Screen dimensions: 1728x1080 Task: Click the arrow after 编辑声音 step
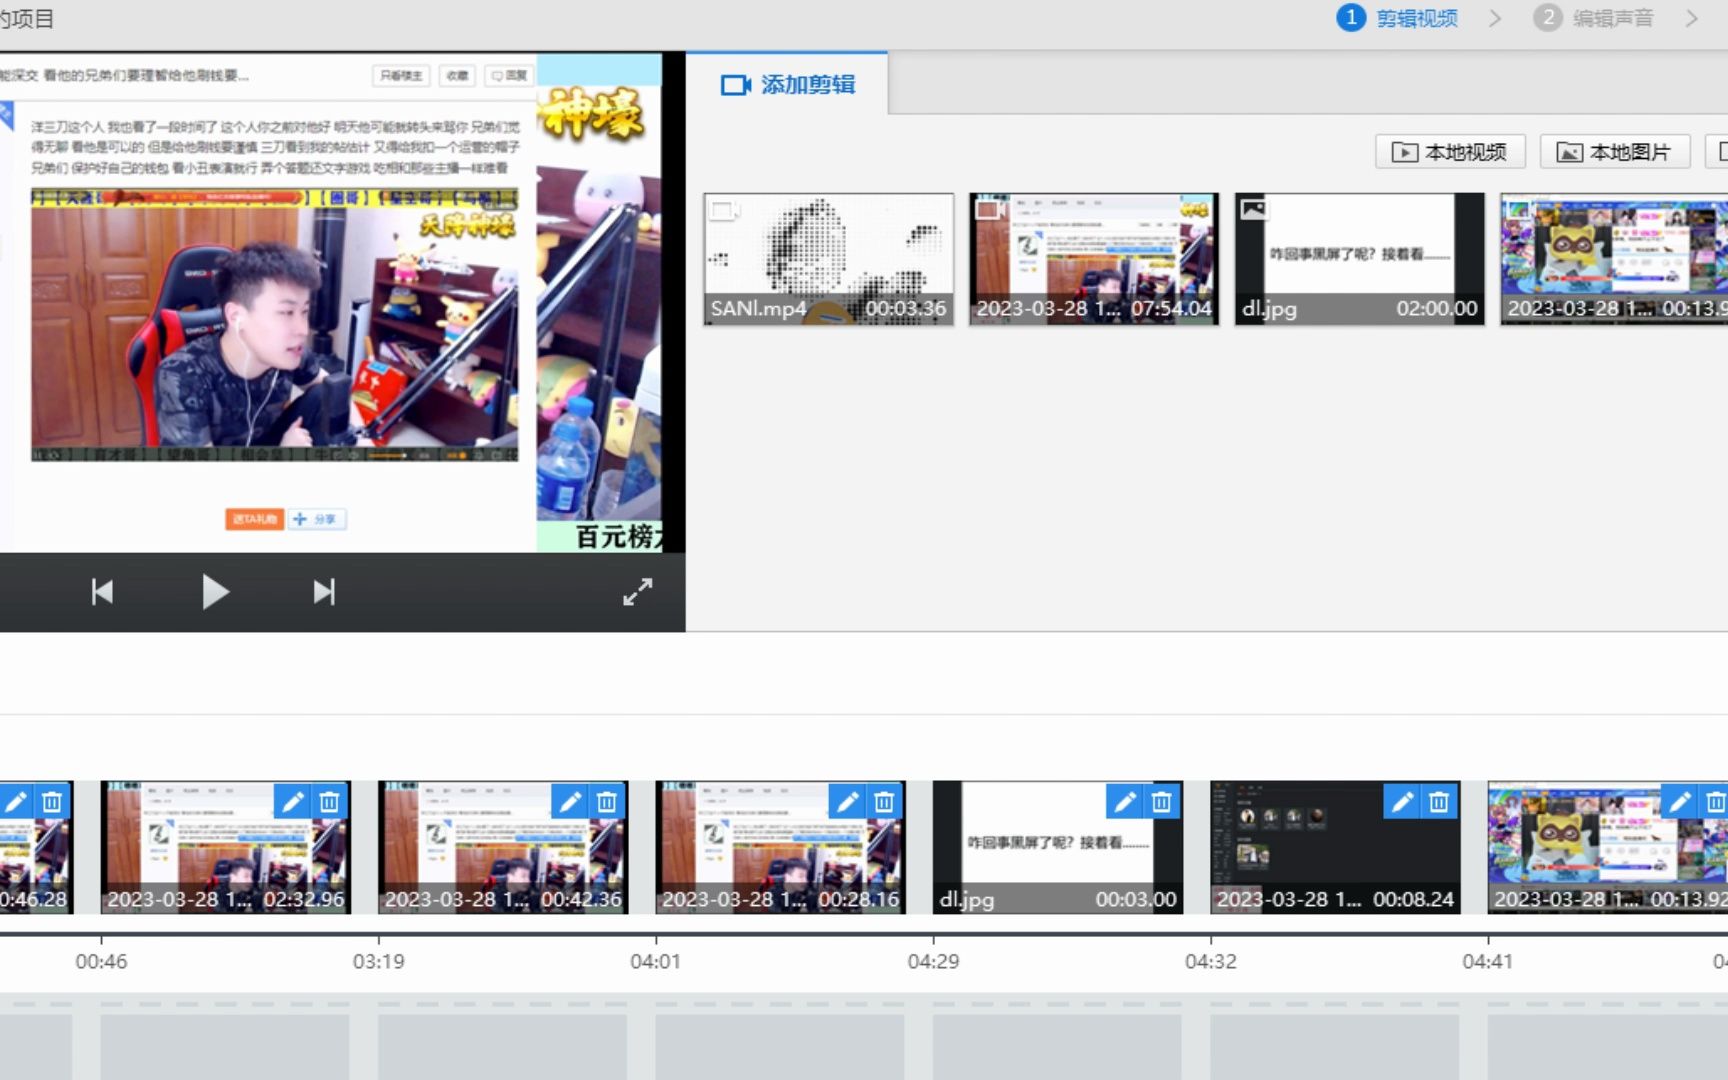(1691, 18)
